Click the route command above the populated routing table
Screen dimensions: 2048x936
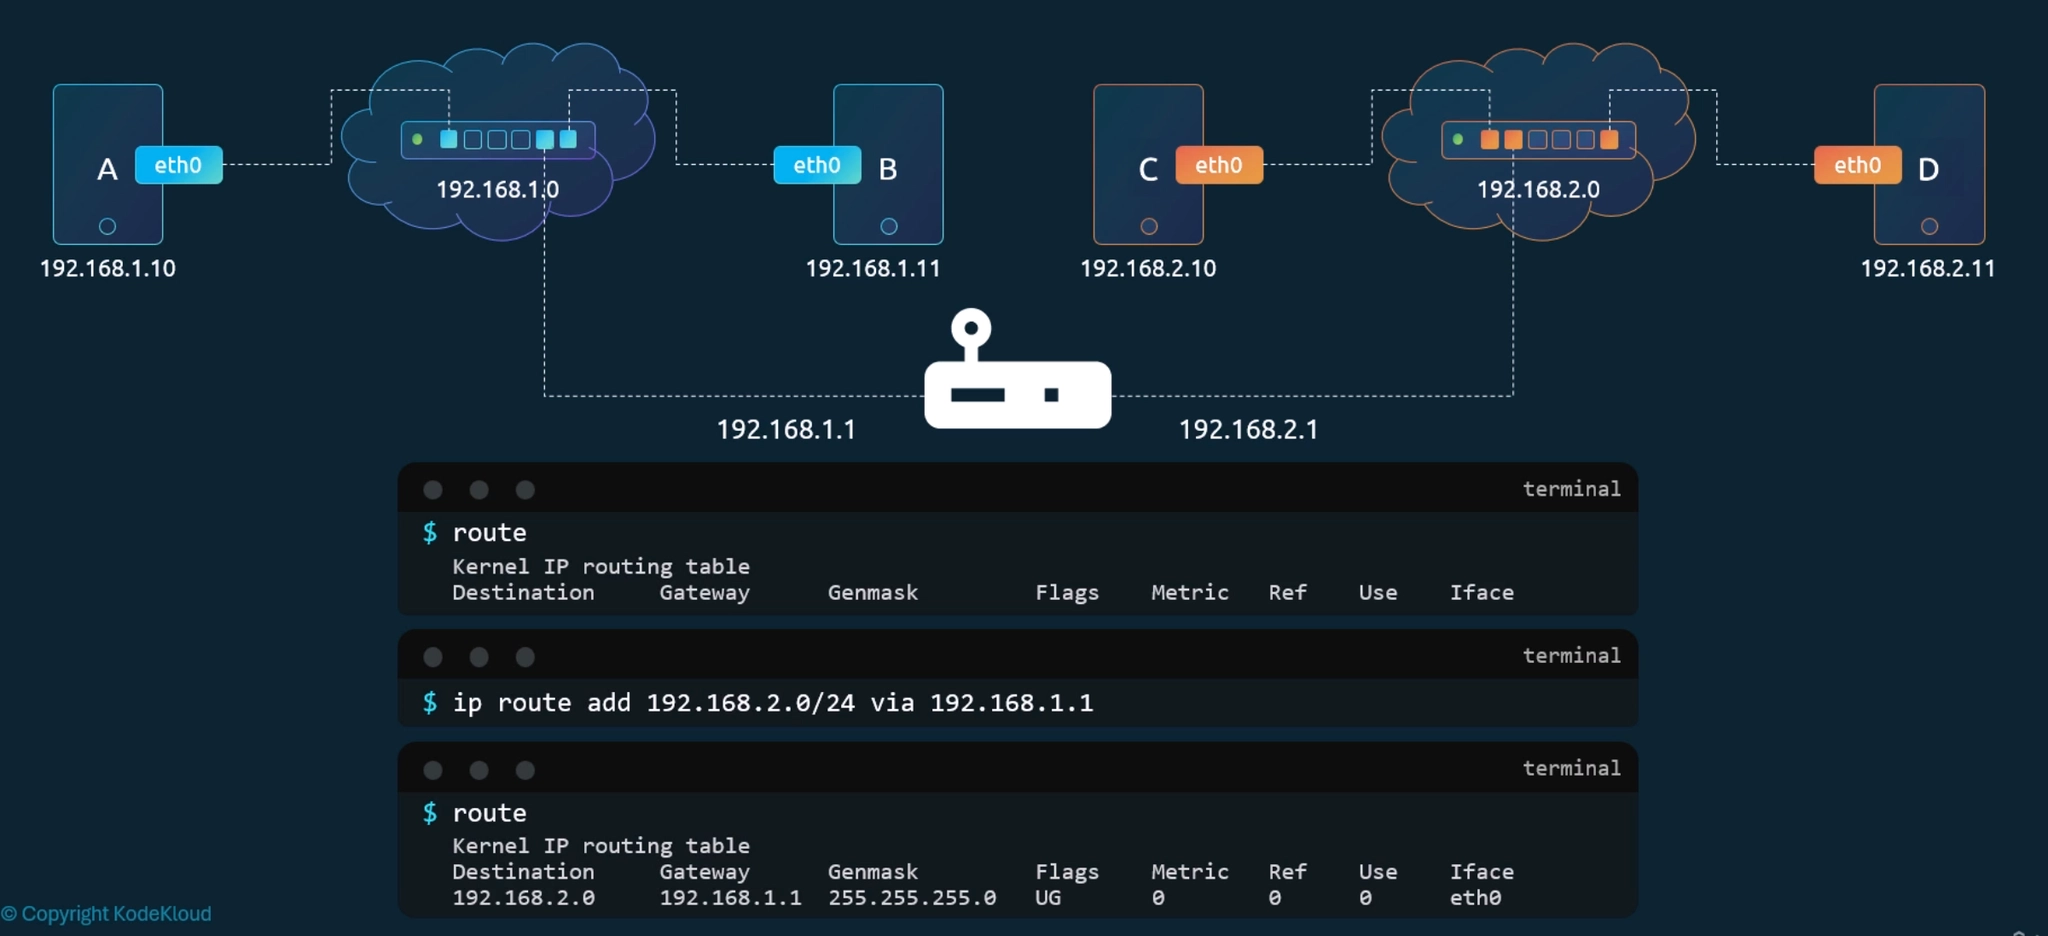[x=489, y=812]
